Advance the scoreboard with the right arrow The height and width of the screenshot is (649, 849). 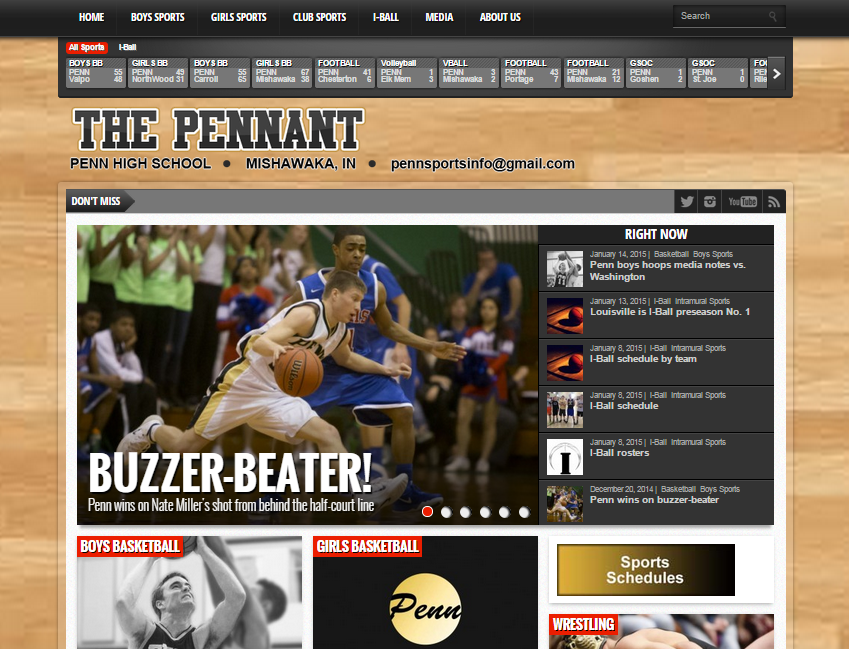(776, 74)
